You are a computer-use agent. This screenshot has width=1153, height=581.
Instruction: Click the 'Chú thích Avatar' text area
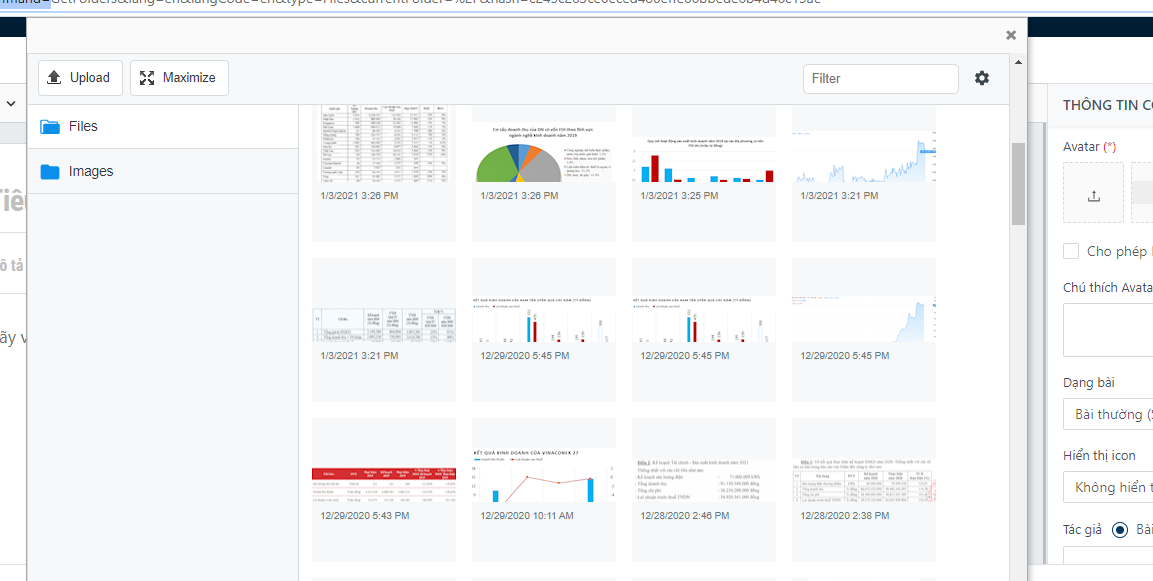click(x=1108, y=329)
